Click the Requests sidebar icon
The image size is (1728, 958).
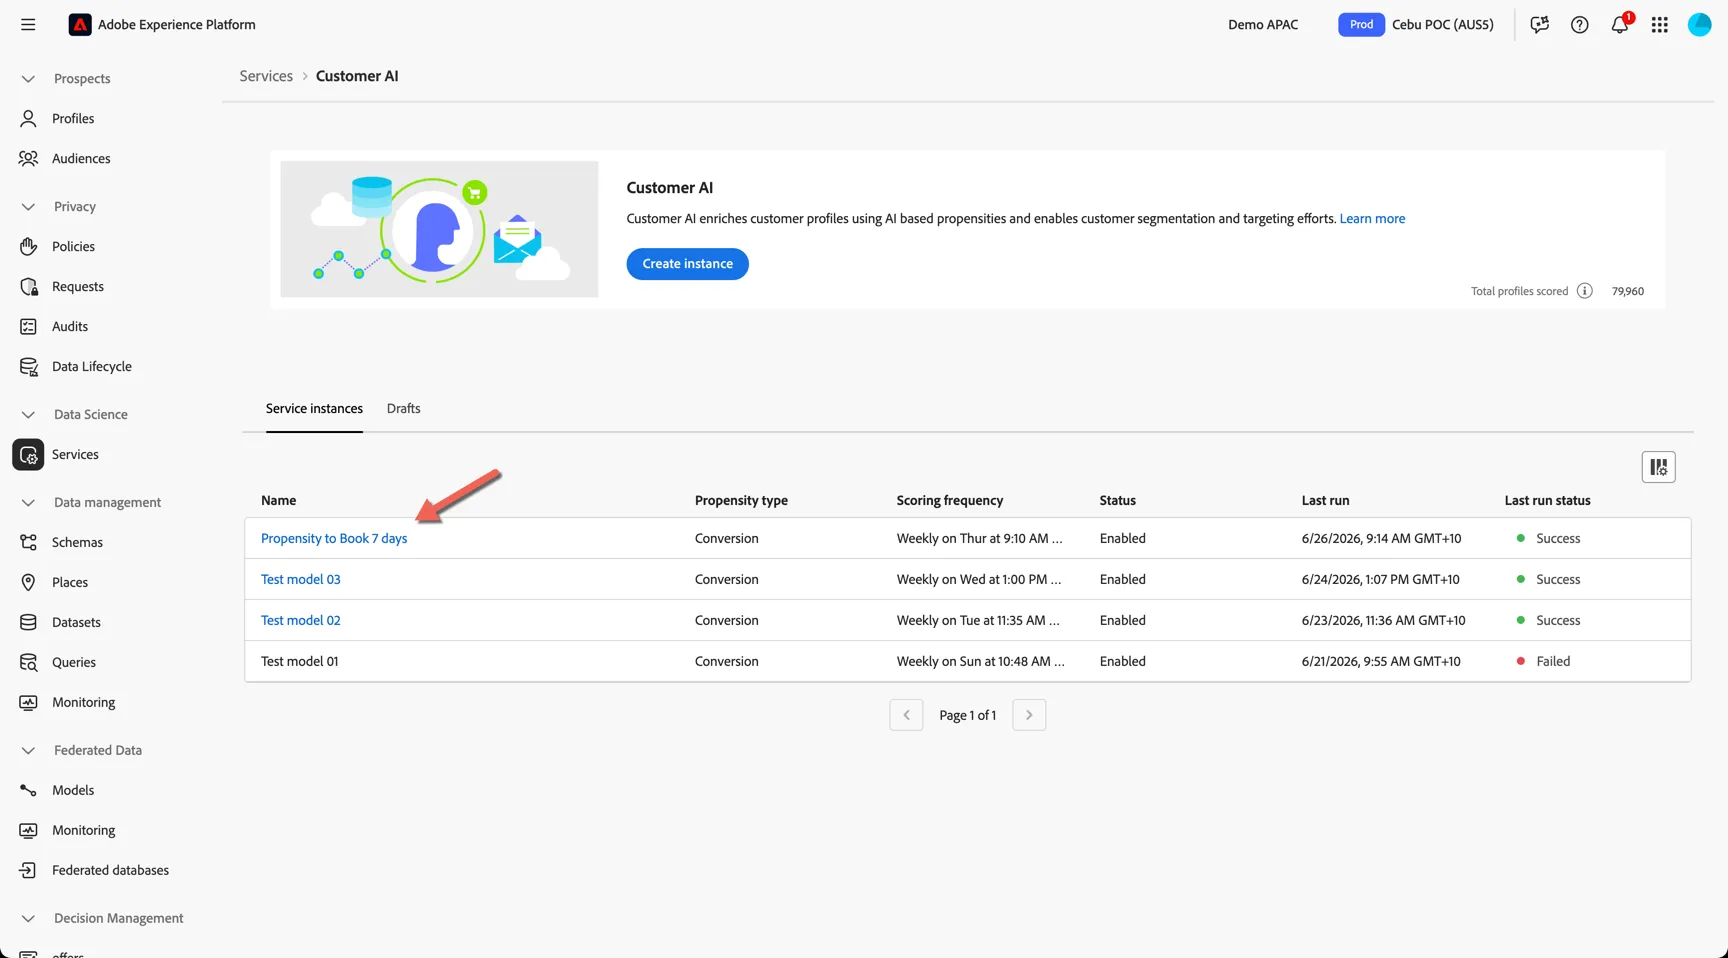29,286
